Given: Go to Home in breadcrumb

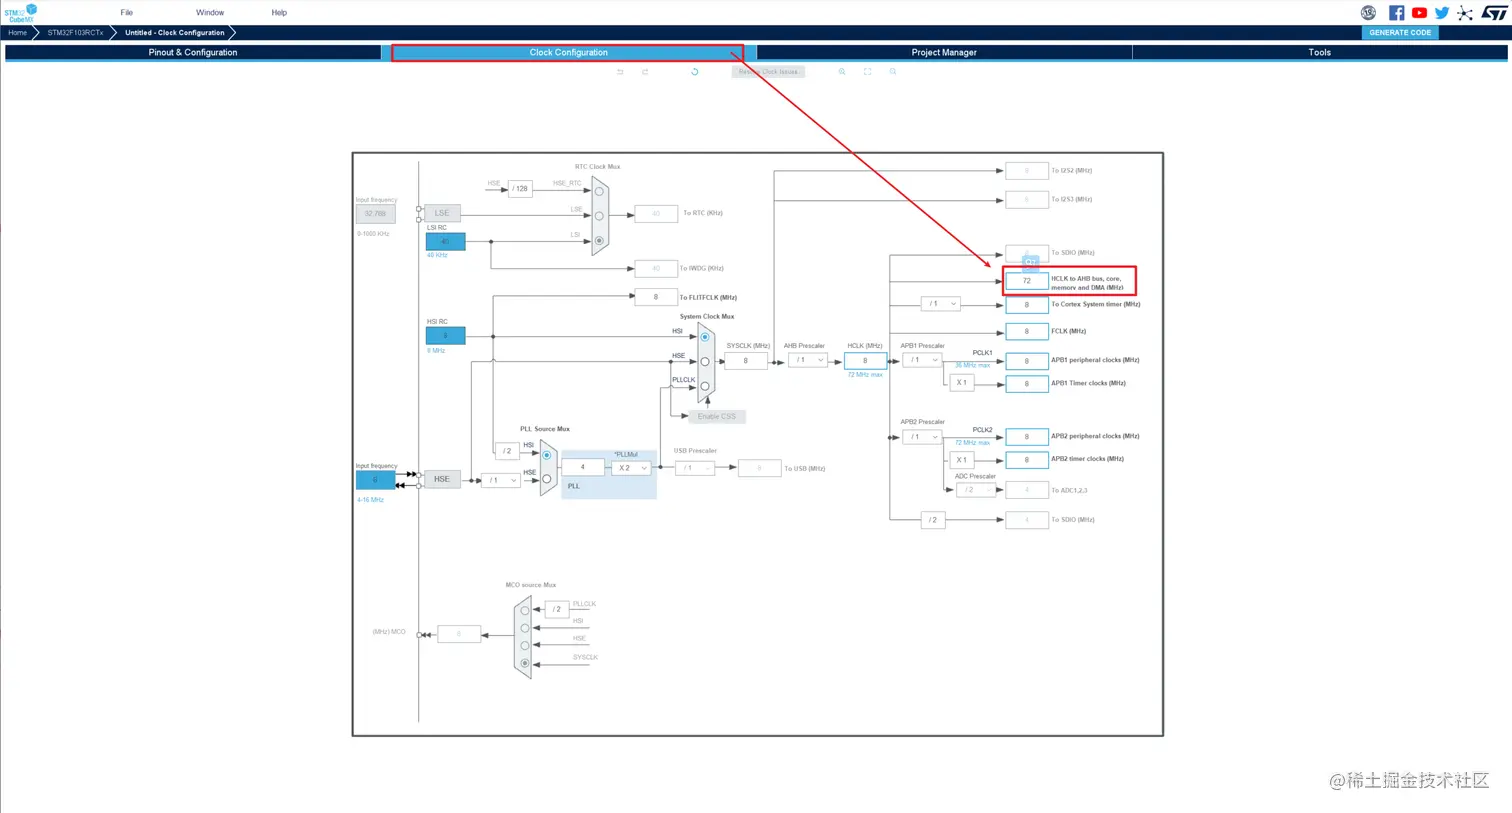Looking at the screenshot, I should pos(18,33).
